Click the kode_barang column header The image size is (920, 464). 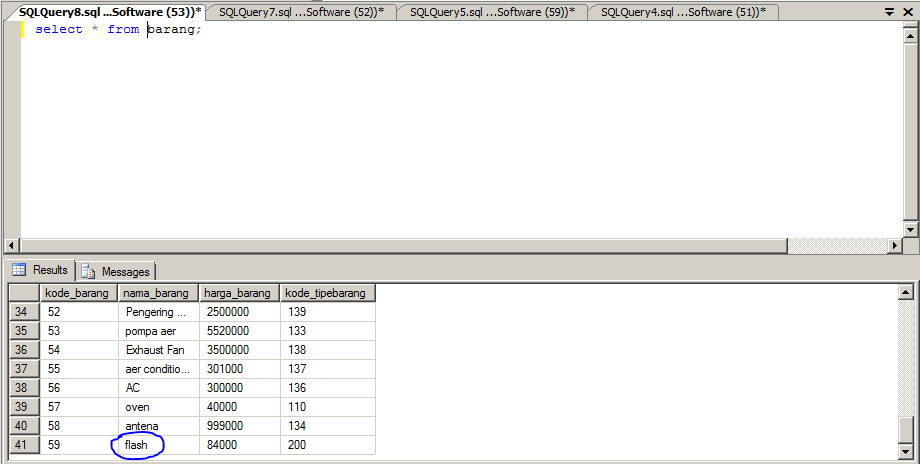[79, 293]
